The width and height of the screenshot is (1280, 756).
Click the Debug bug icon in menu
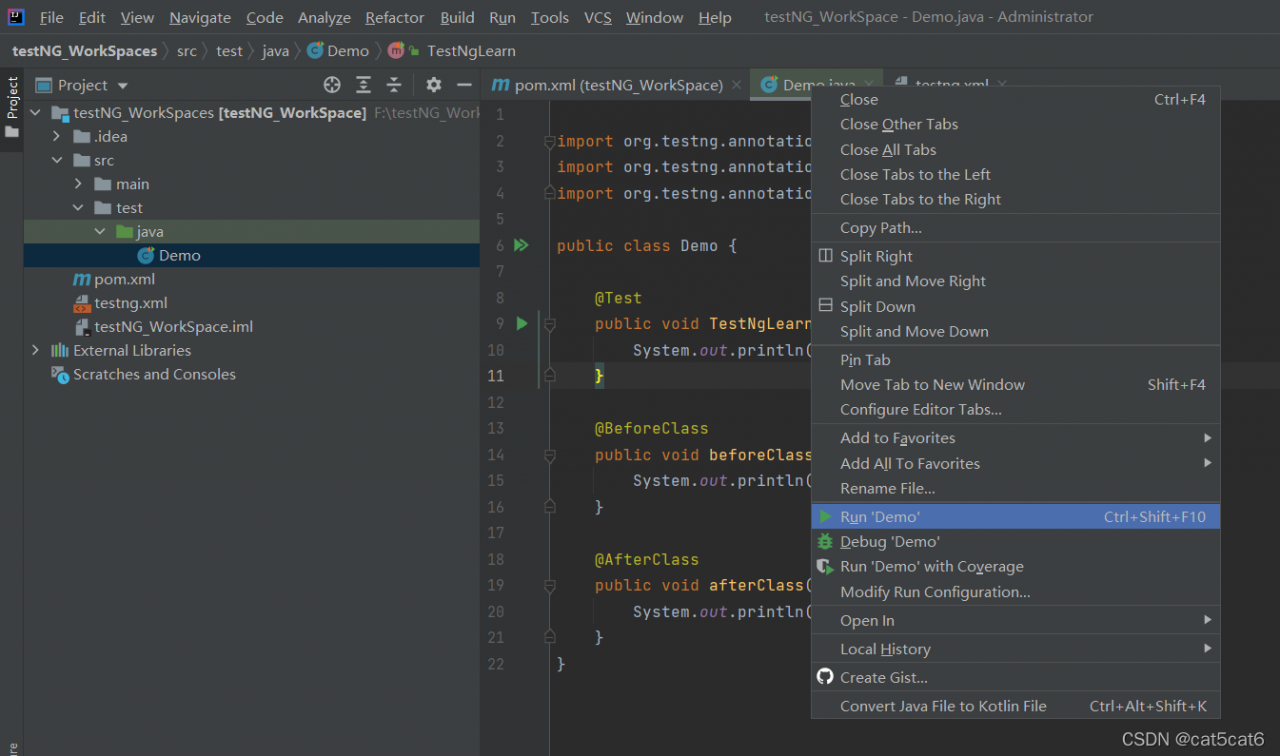[825, 541]
